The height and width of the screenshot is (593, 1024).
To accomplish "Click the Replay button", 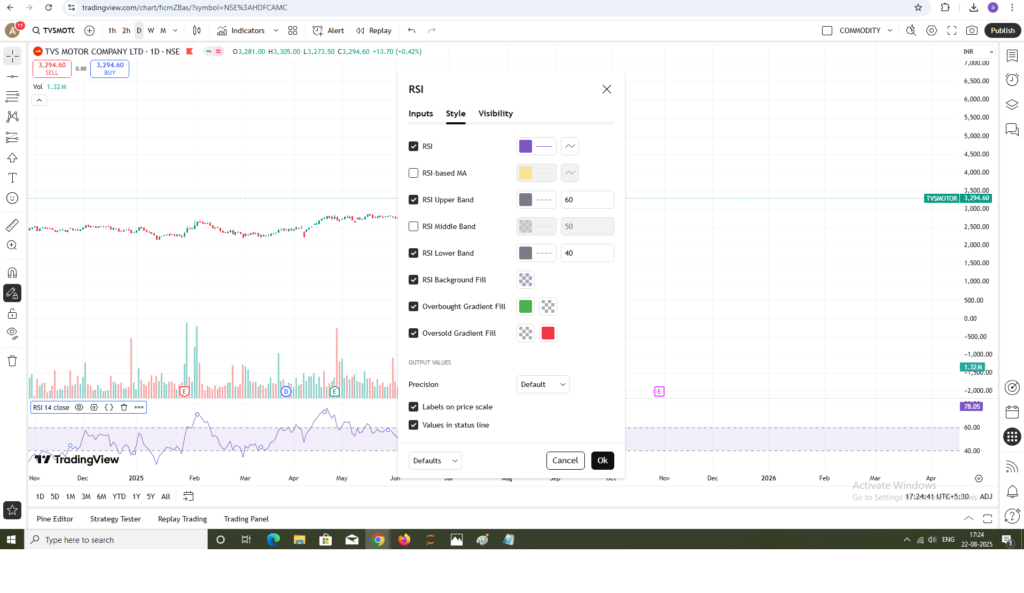I will tap(374, 31).
